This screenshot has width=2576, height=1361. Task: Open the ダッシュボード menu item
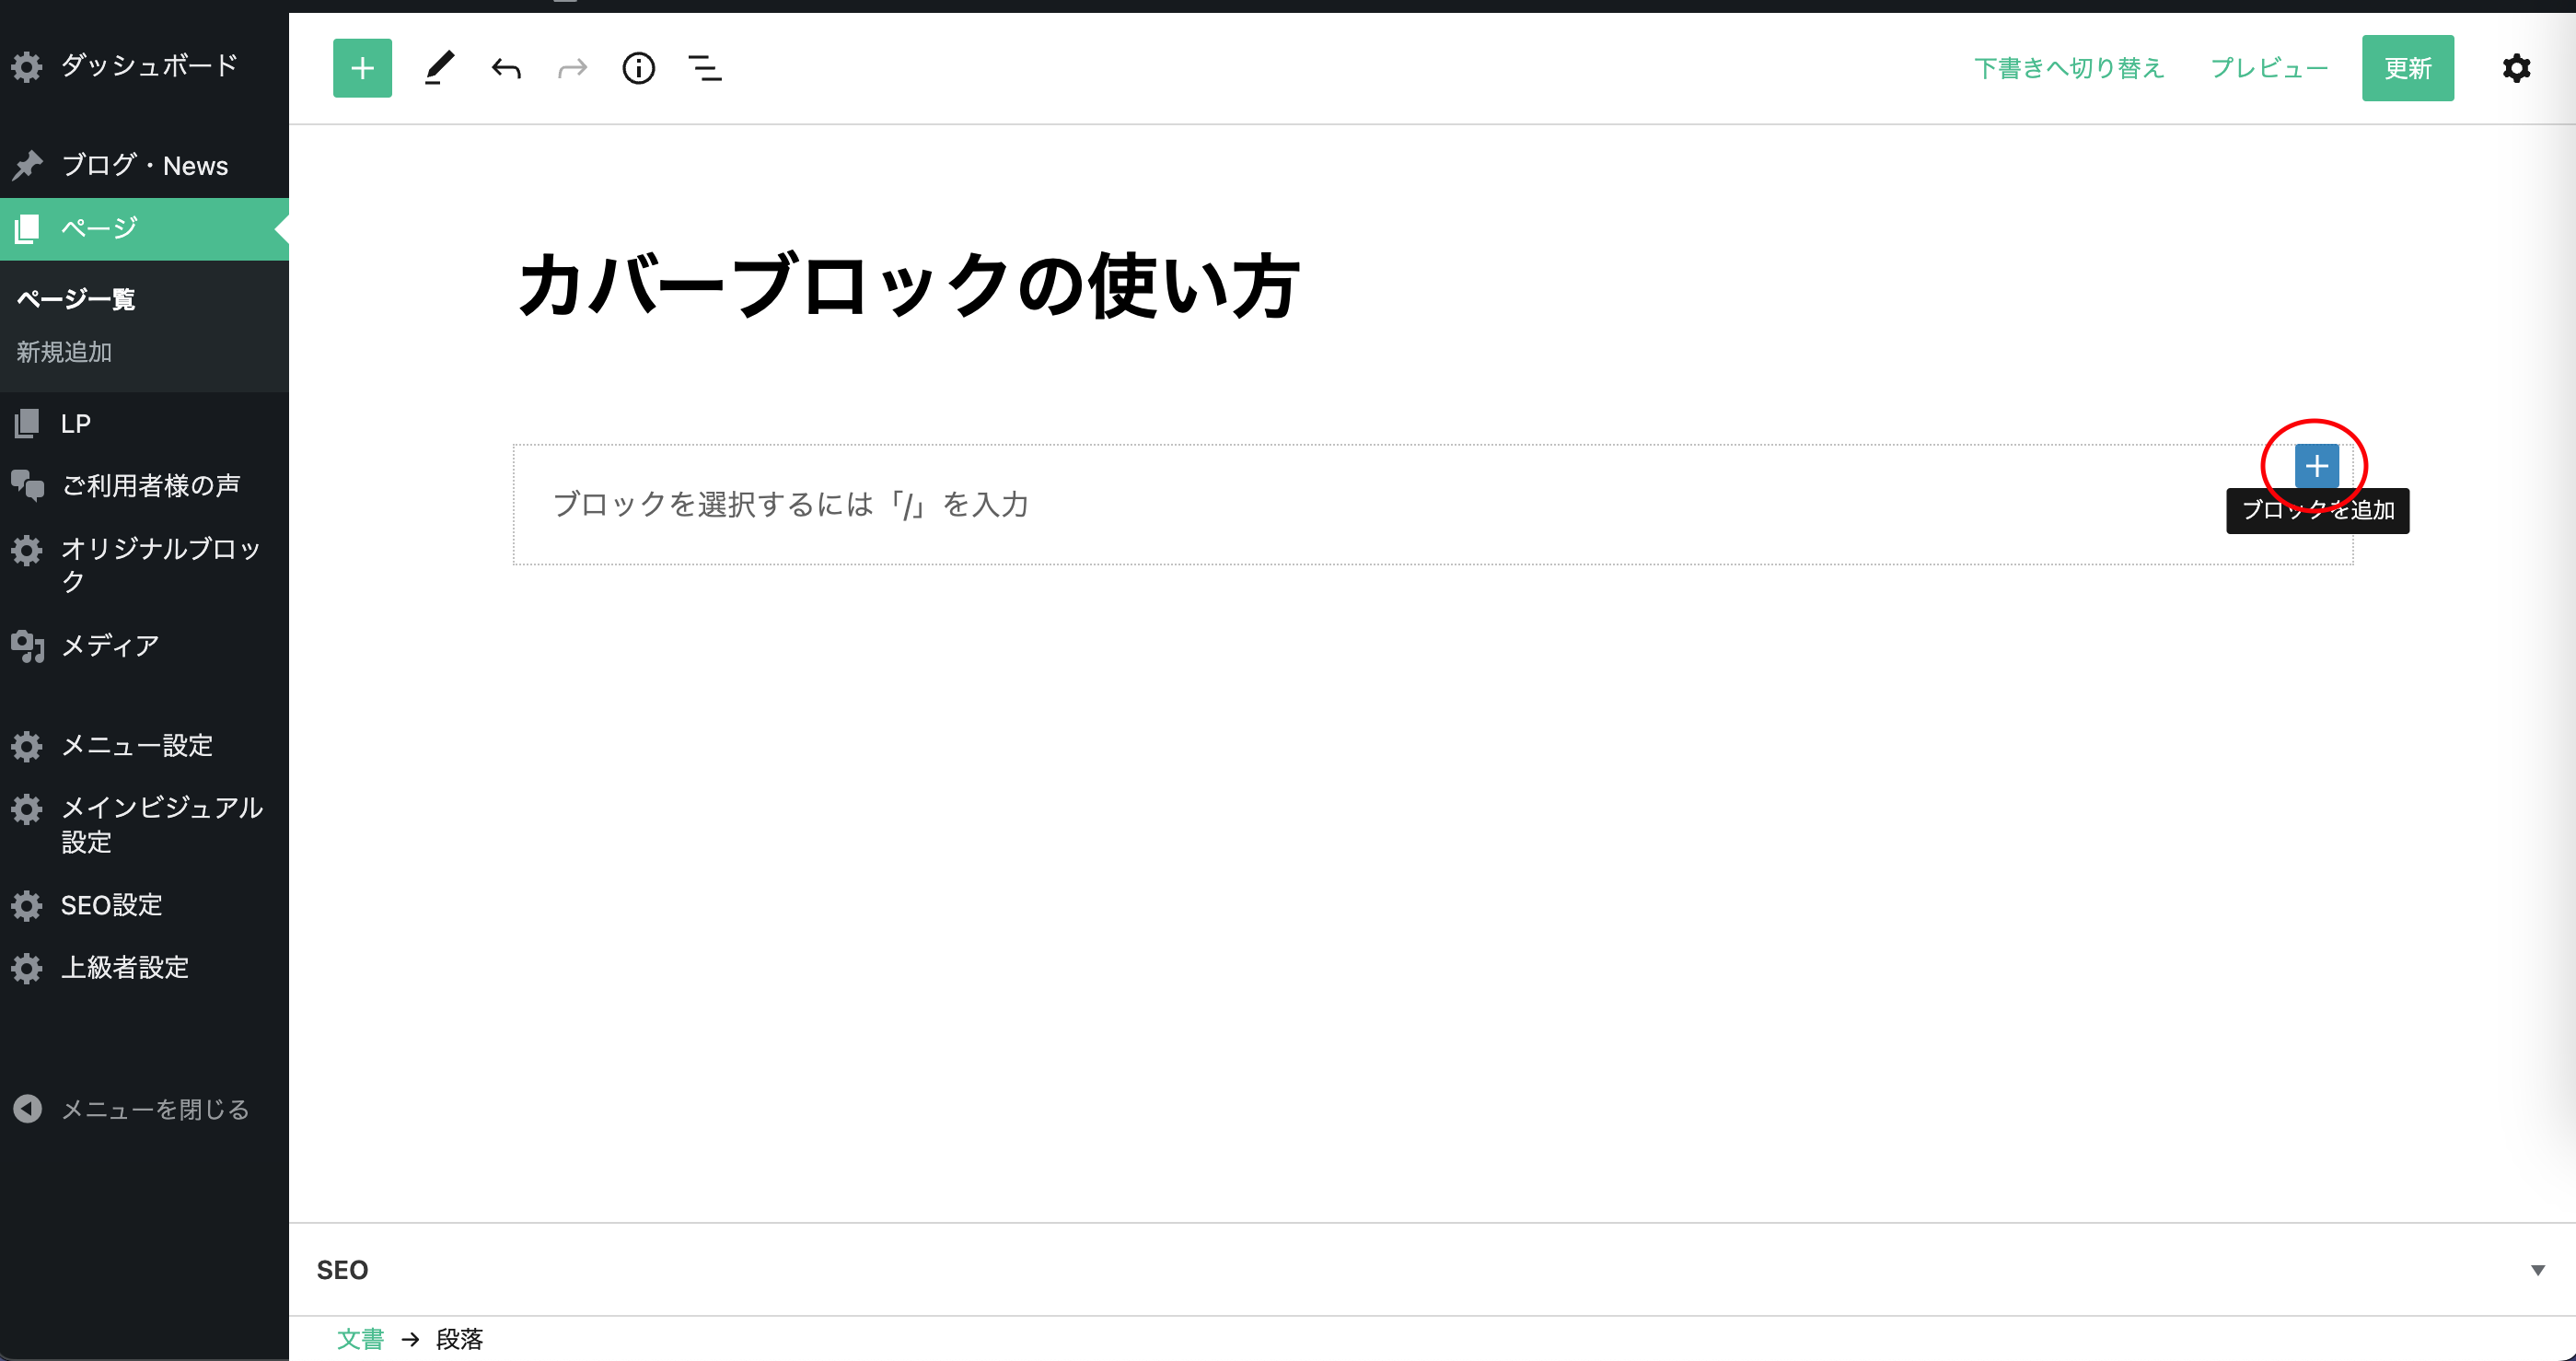coord(149,66)
